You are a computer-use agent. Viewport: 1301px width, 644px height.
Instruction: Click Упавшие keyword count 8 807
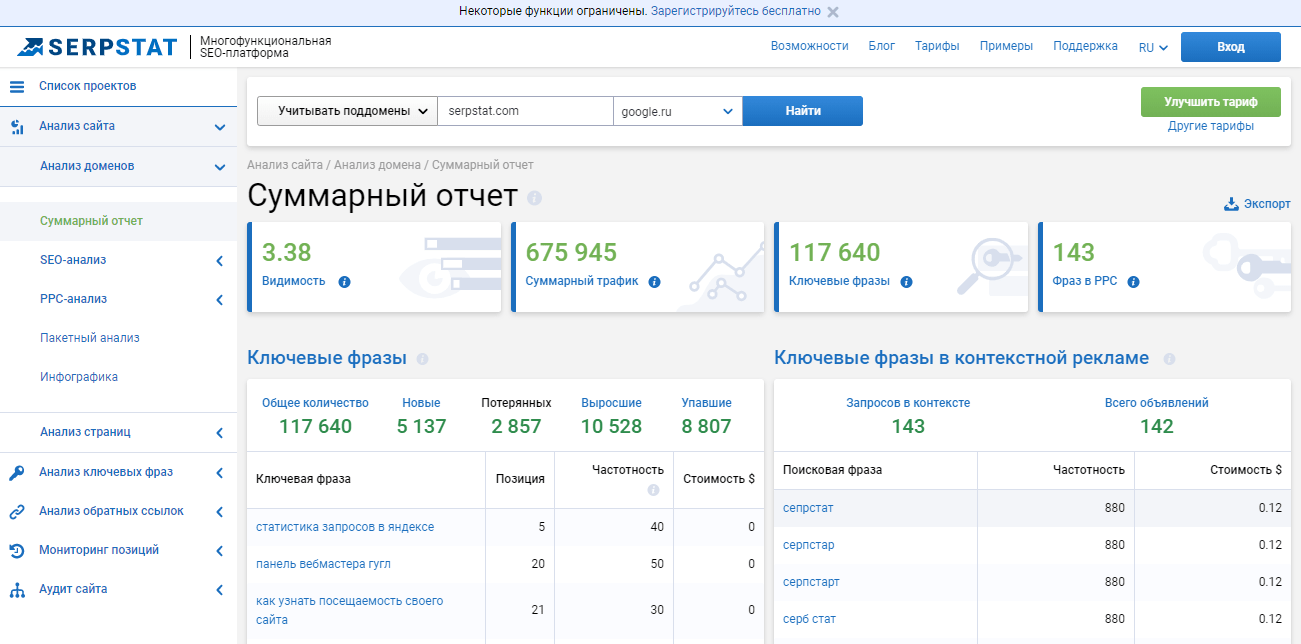[x=706, y=426]
